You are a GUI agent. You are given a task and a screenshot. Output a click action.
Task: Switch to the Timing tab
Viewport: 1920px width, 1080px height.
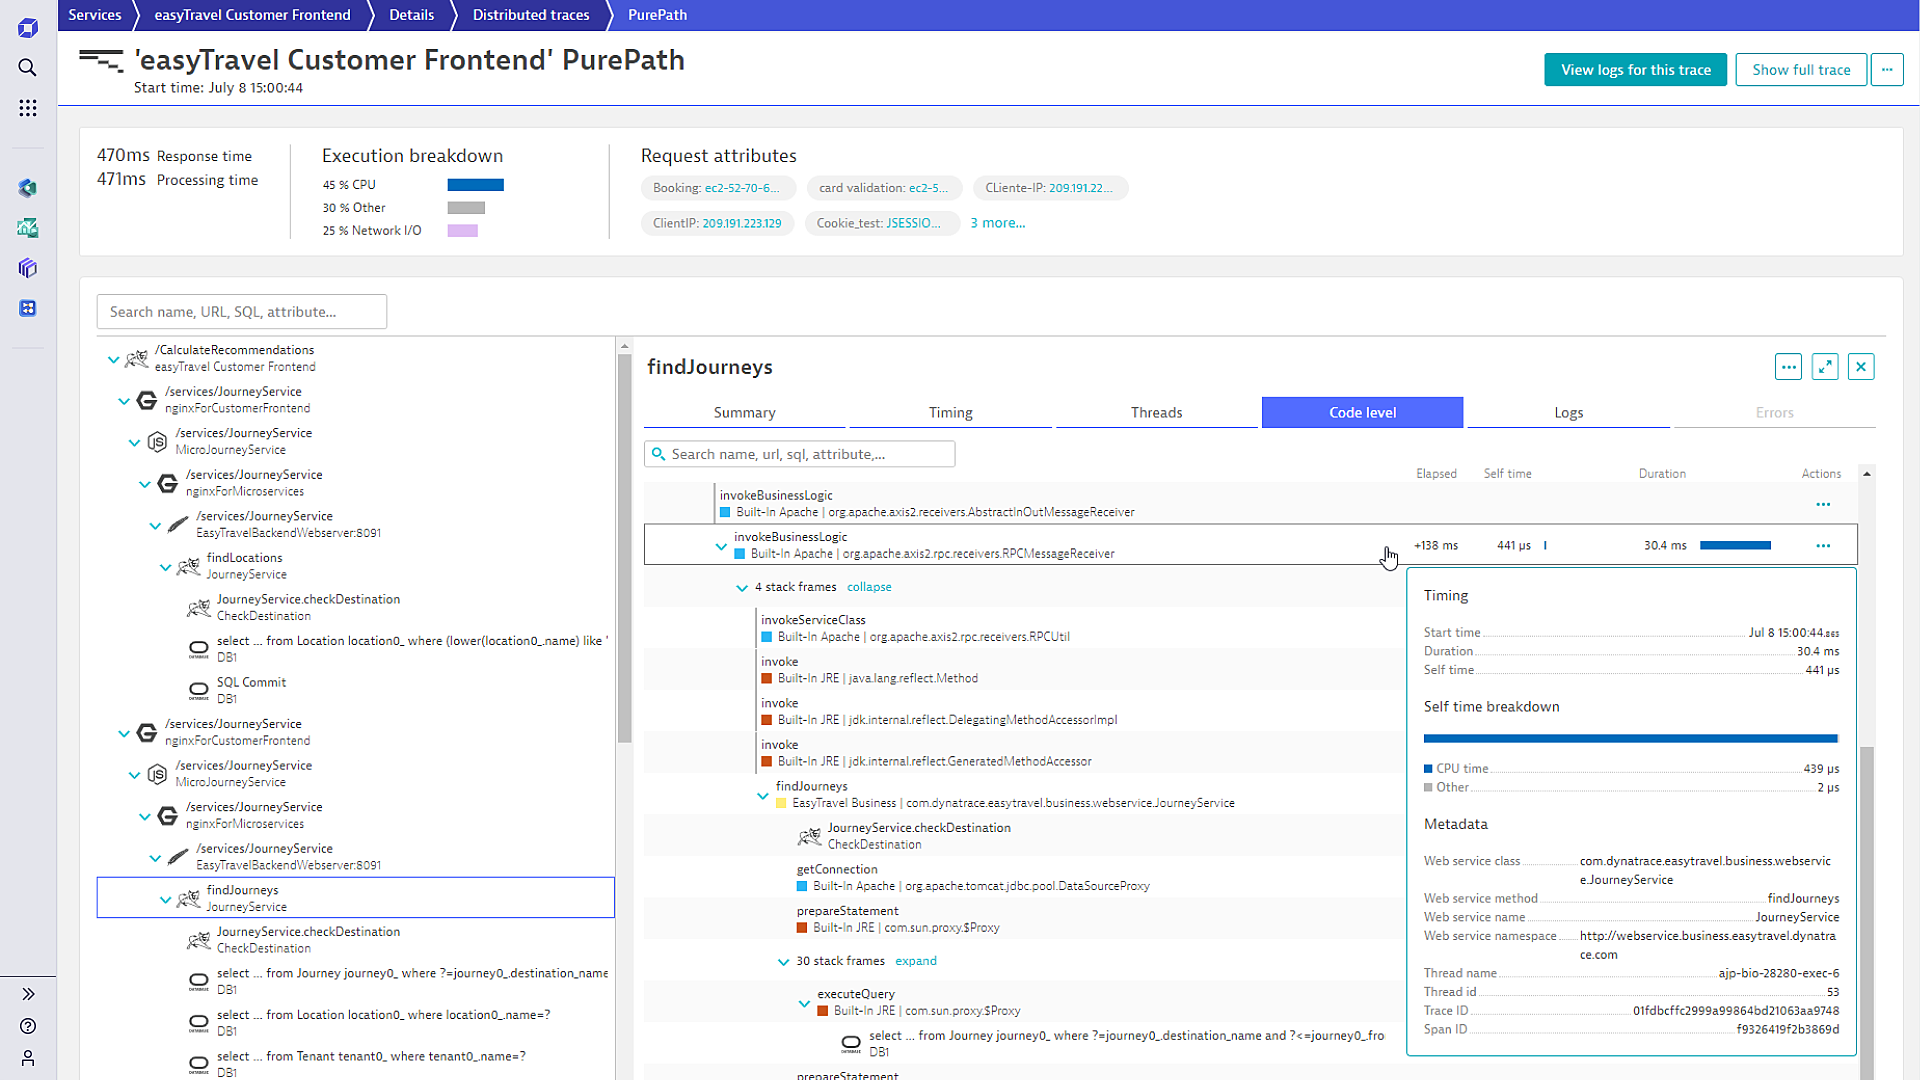point(950,412)
